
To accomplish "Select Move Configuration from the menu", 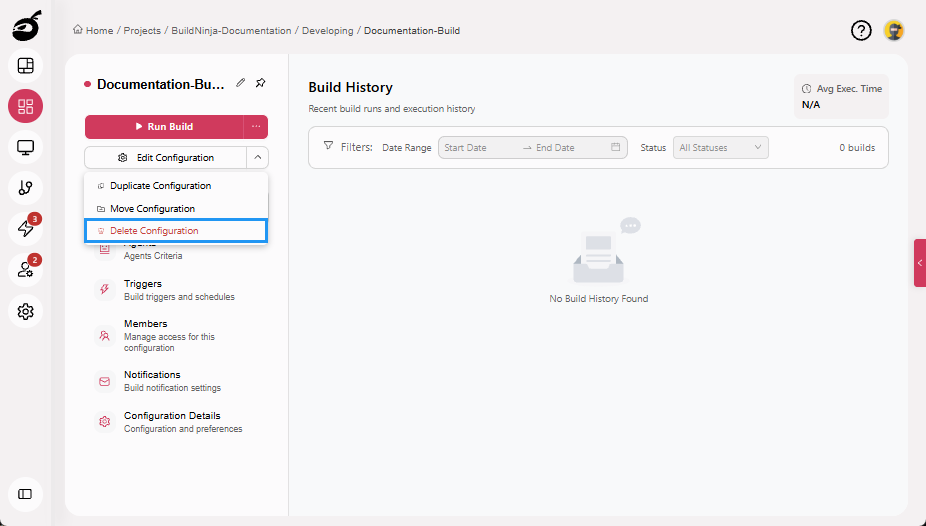I will pyautogui.click(x=176, y=208).
